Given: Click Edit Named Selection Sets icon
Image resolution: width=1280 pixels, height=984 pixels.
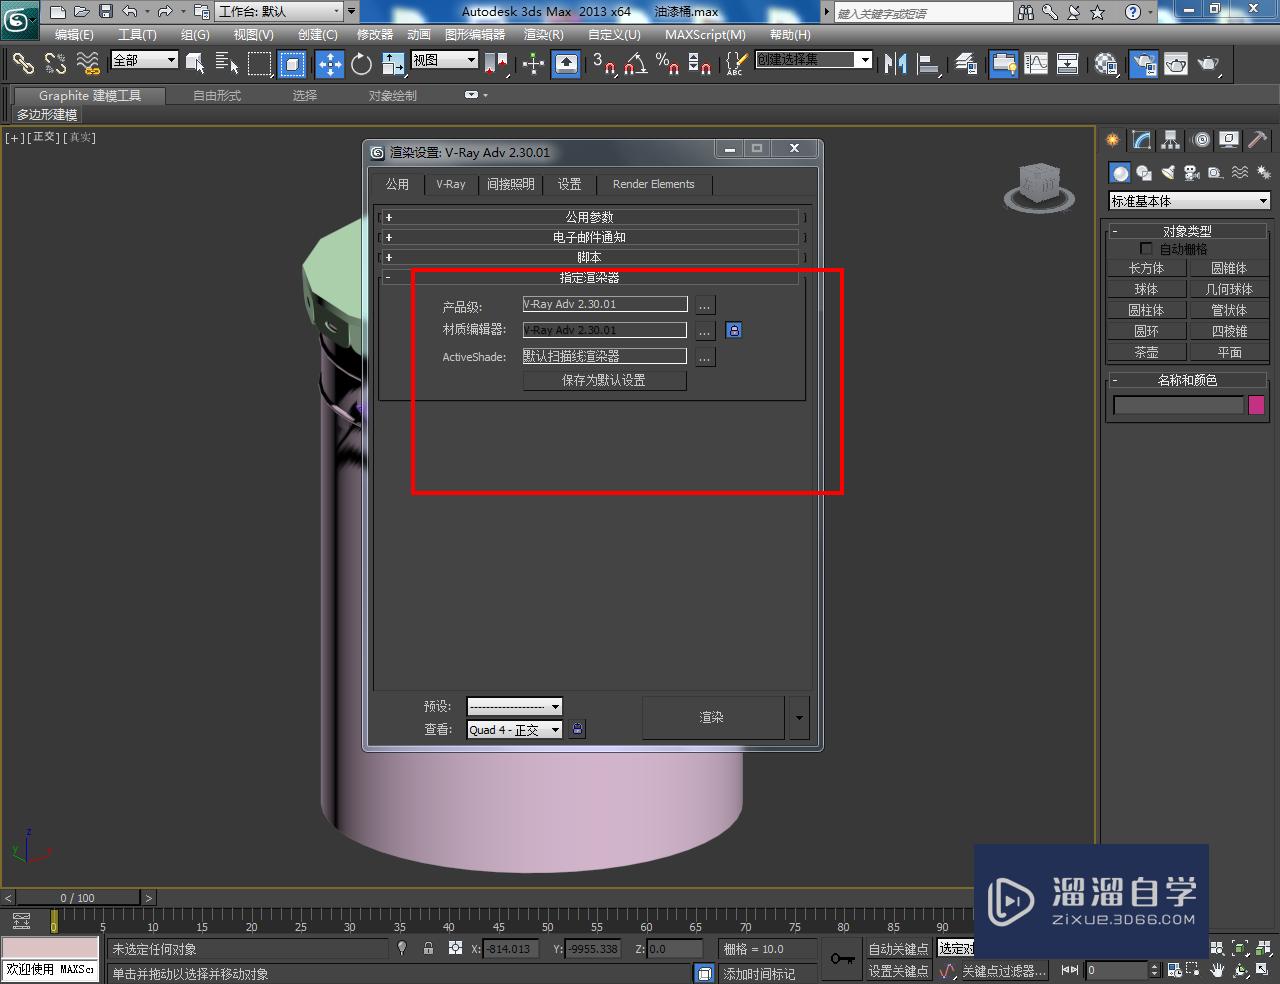Looking at the screenshot, I should [736, 64].
